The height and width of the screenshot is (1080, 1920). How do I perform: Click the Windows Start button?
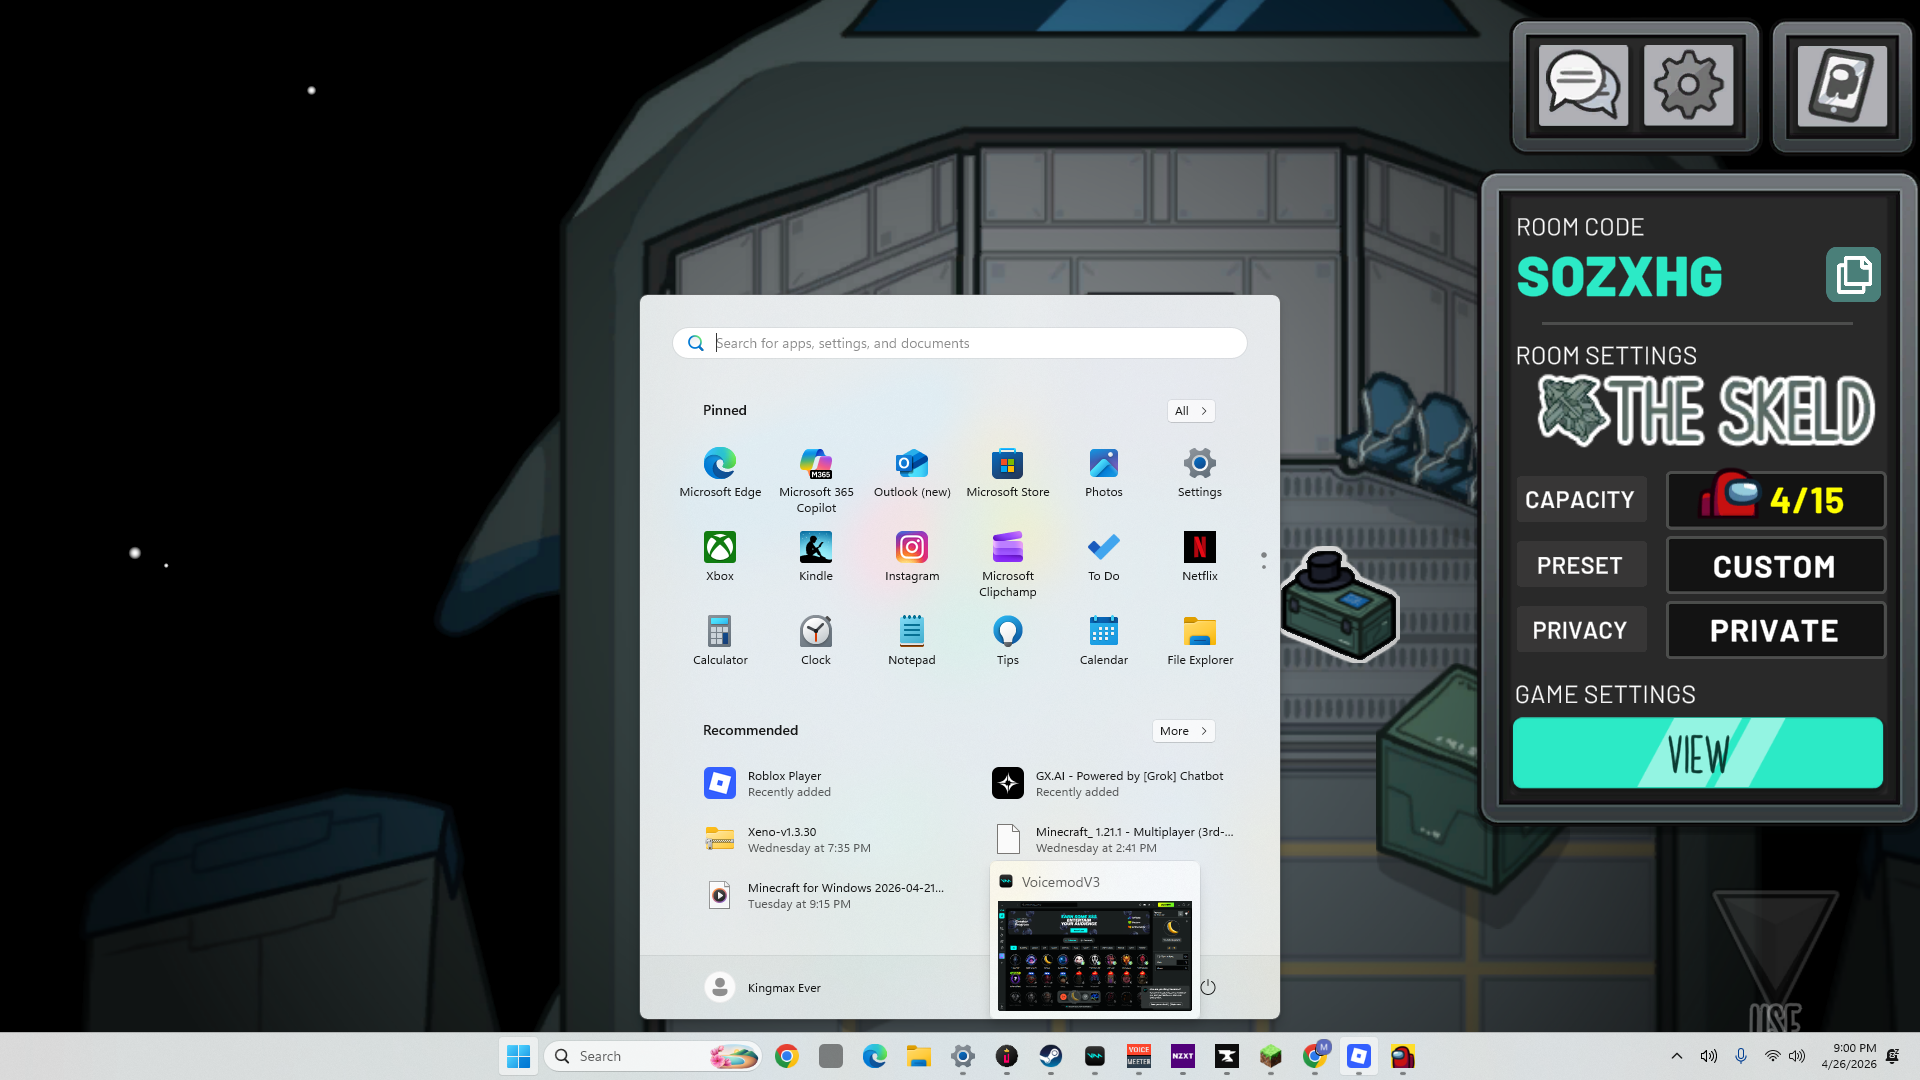coord(518,1056)
